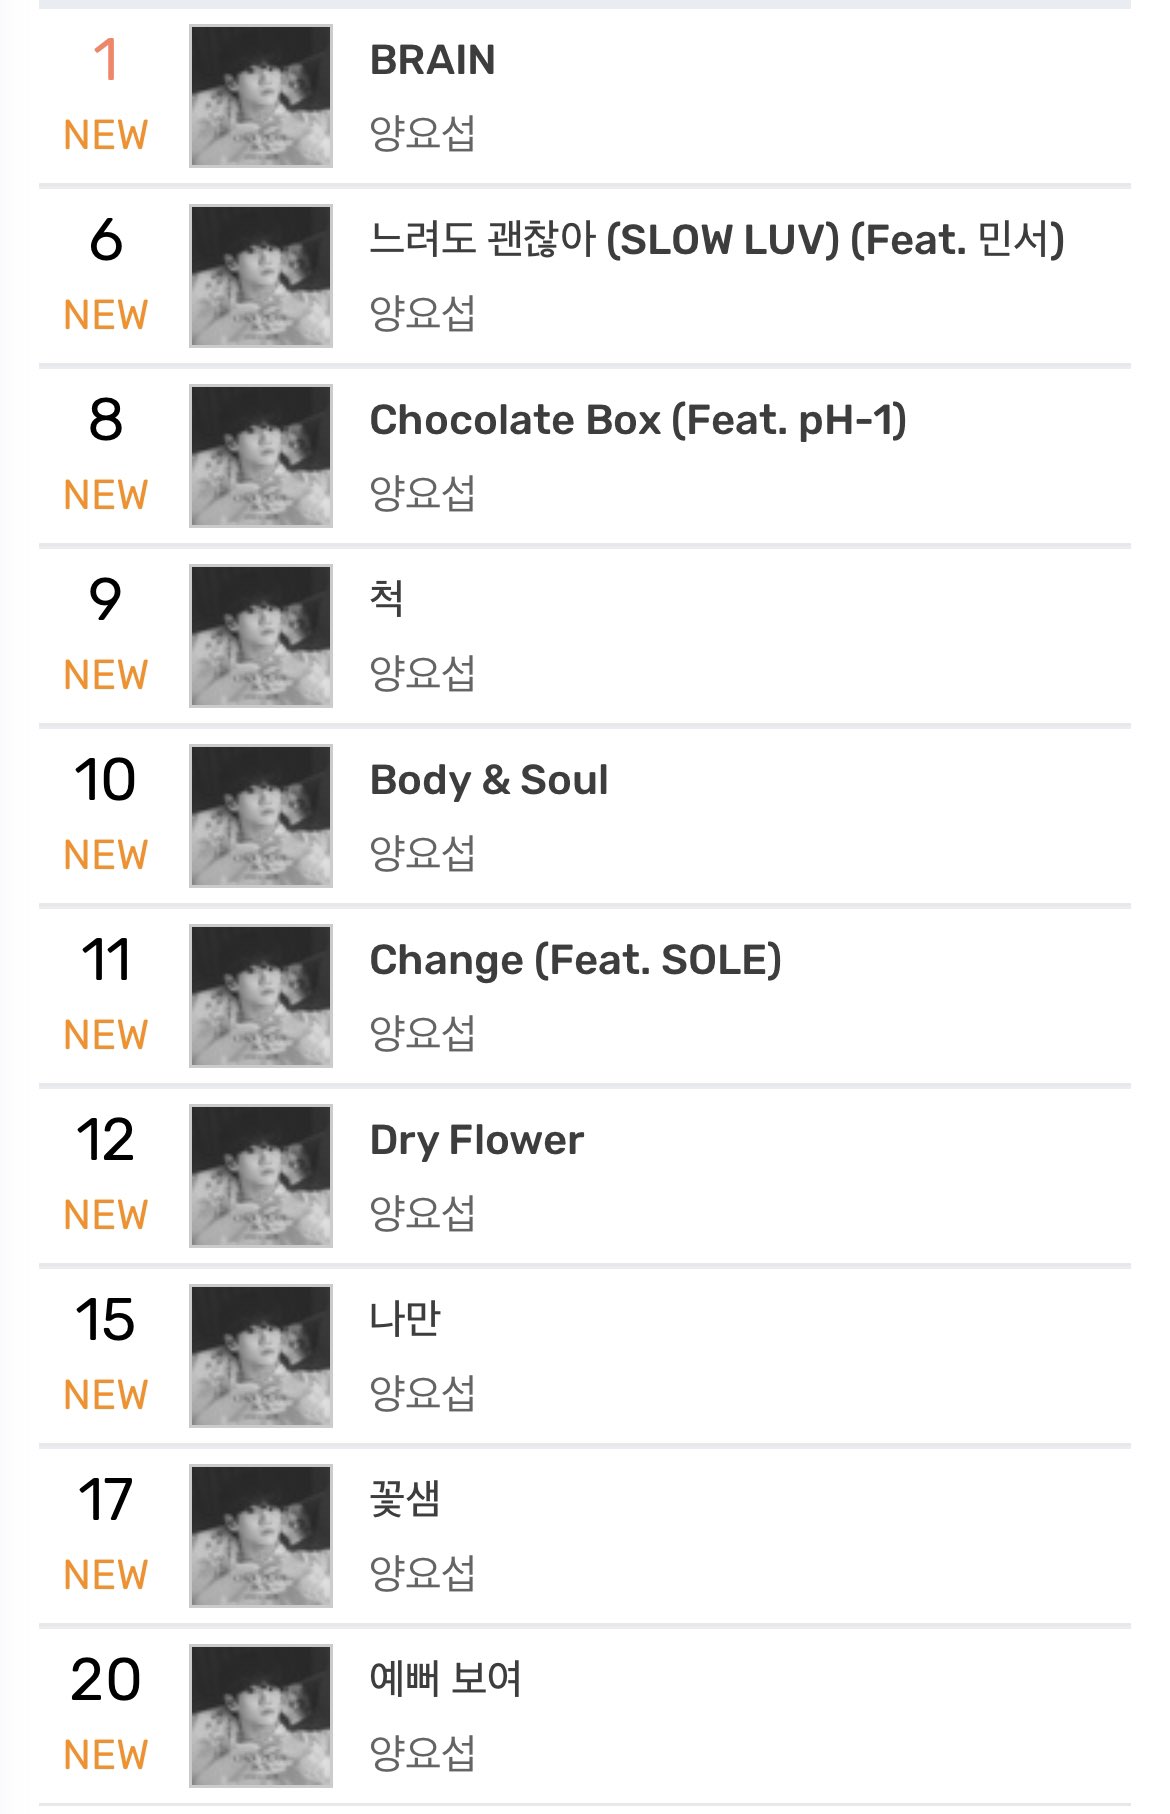Viewport: 1170px width, 1814px height.
Task: Open Change (Feat. SOLE) song
Action: coord(575,960)
